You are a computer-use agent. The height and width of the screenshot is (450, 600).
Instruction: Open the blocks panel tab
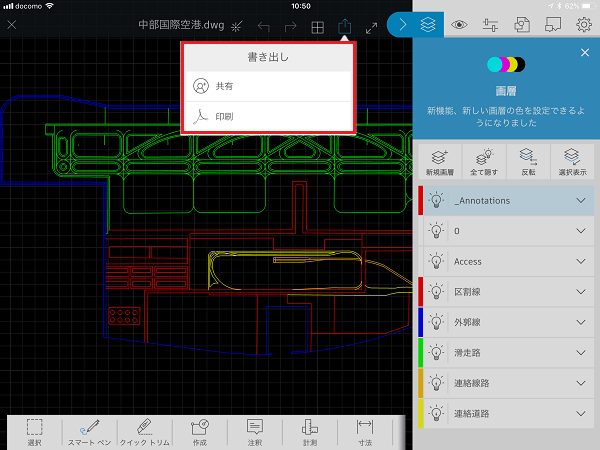(522, 25)
